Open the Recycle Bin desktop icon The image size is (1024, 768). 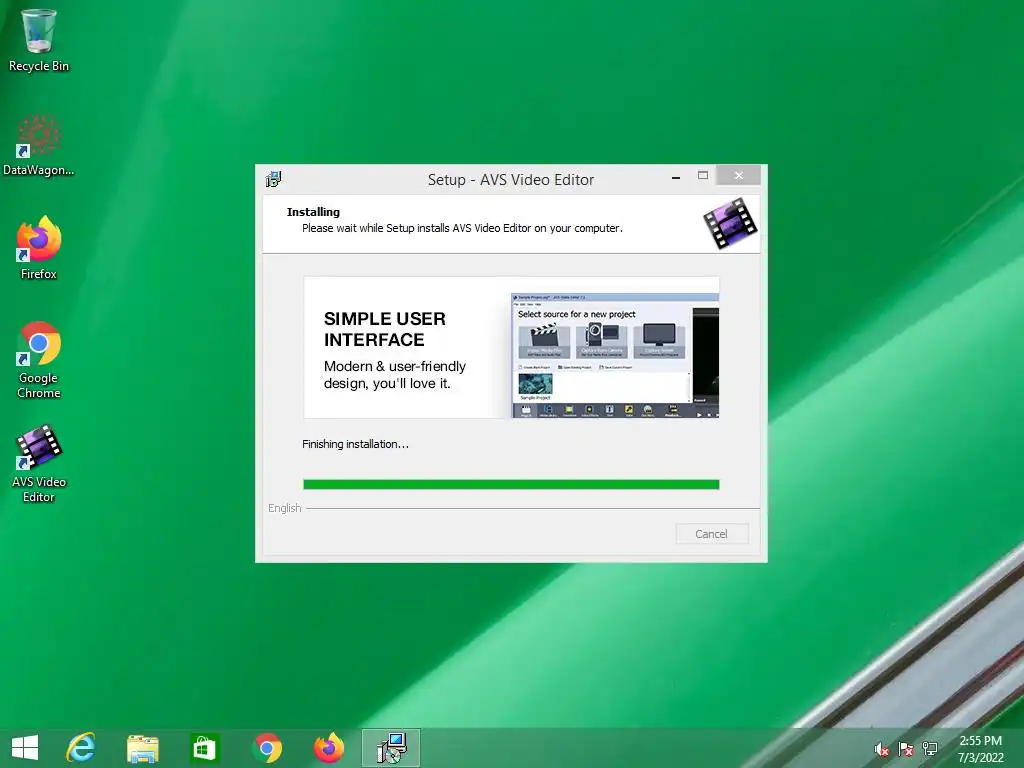[39, 40]
